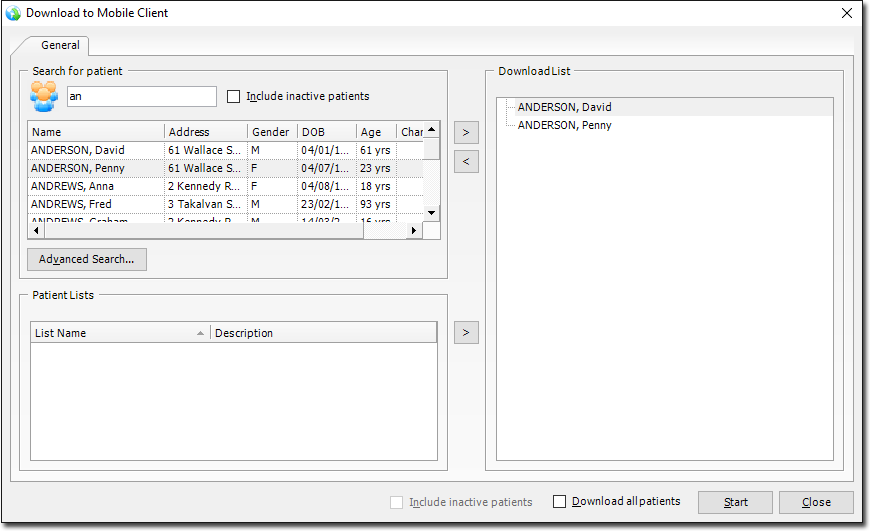Screen dimensions: 870x531
Task: Click the globe icon in the title bar
Action: tap(13, 13)
